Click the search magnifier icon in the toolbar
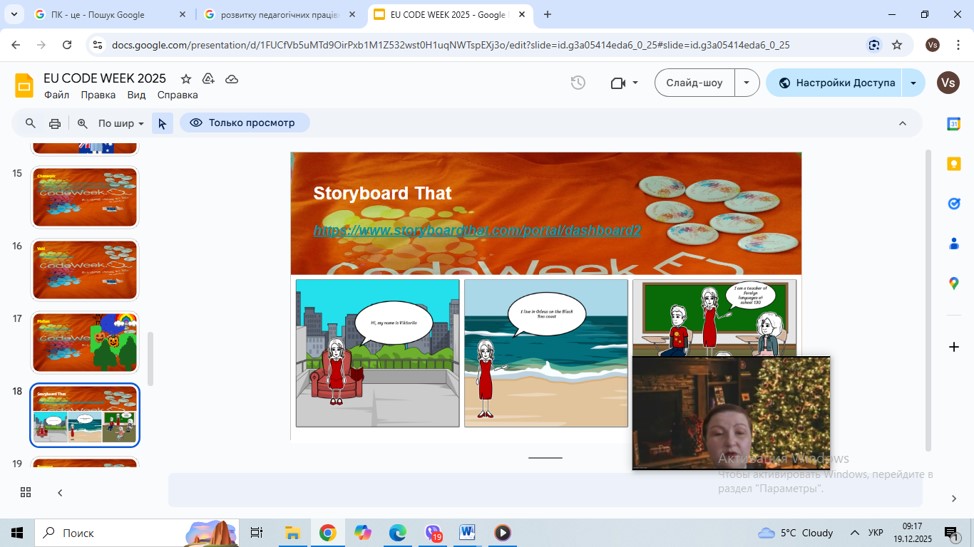 pyautogui.click(x=30, y=123)
